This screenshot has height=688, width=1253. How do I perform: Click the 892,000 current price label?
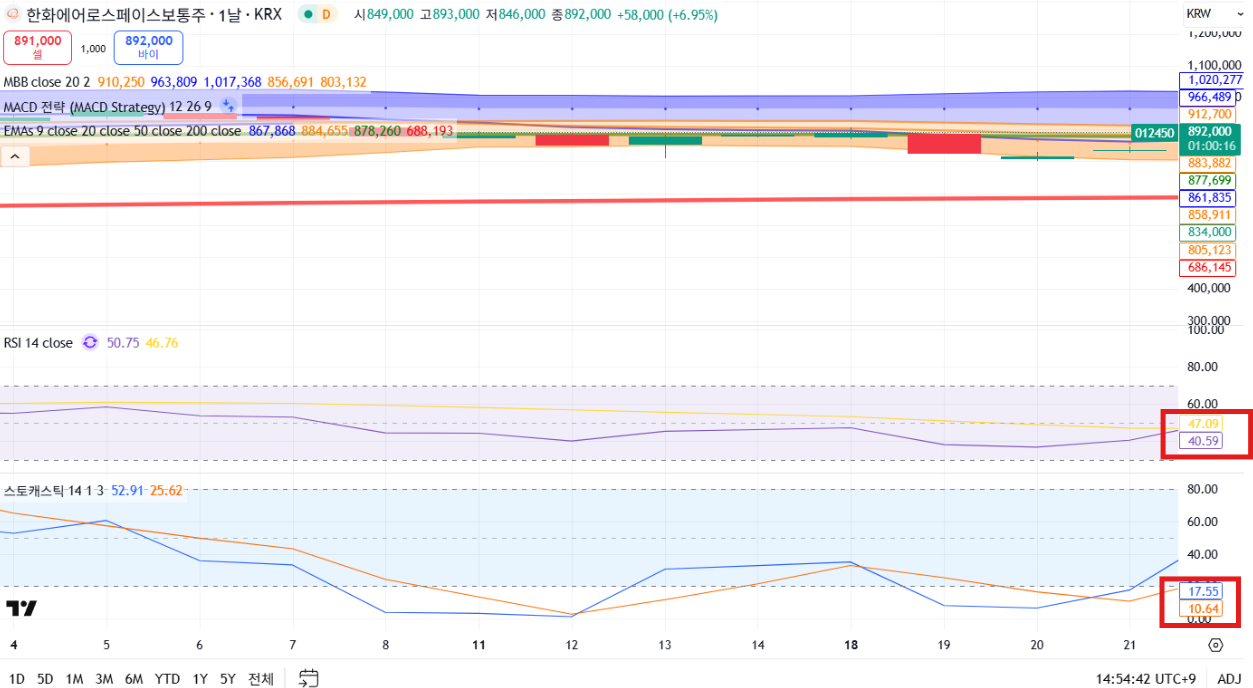coord(1209,132)
